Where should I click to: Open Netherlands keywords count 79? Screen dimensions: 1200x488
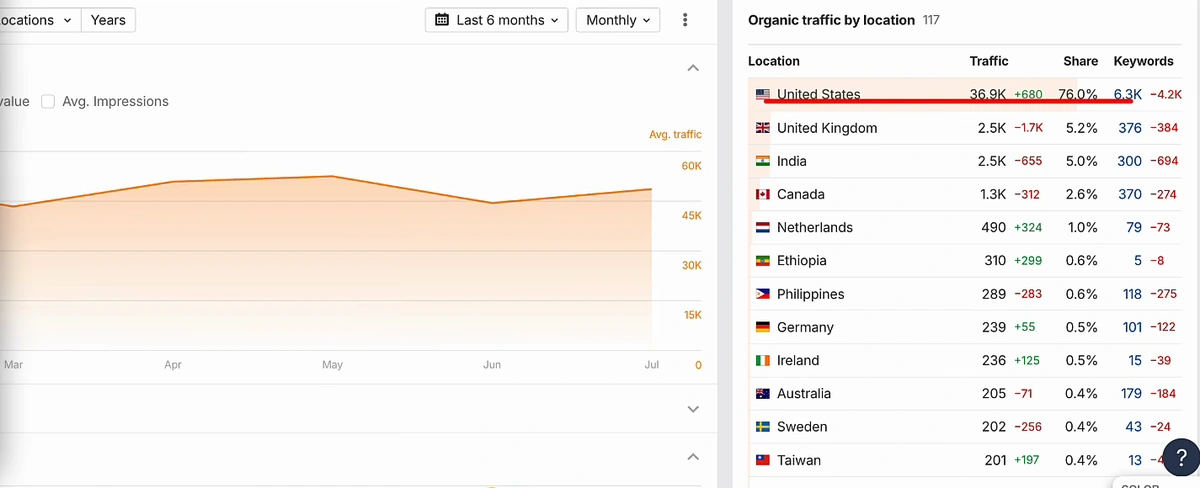point(1134,227)
